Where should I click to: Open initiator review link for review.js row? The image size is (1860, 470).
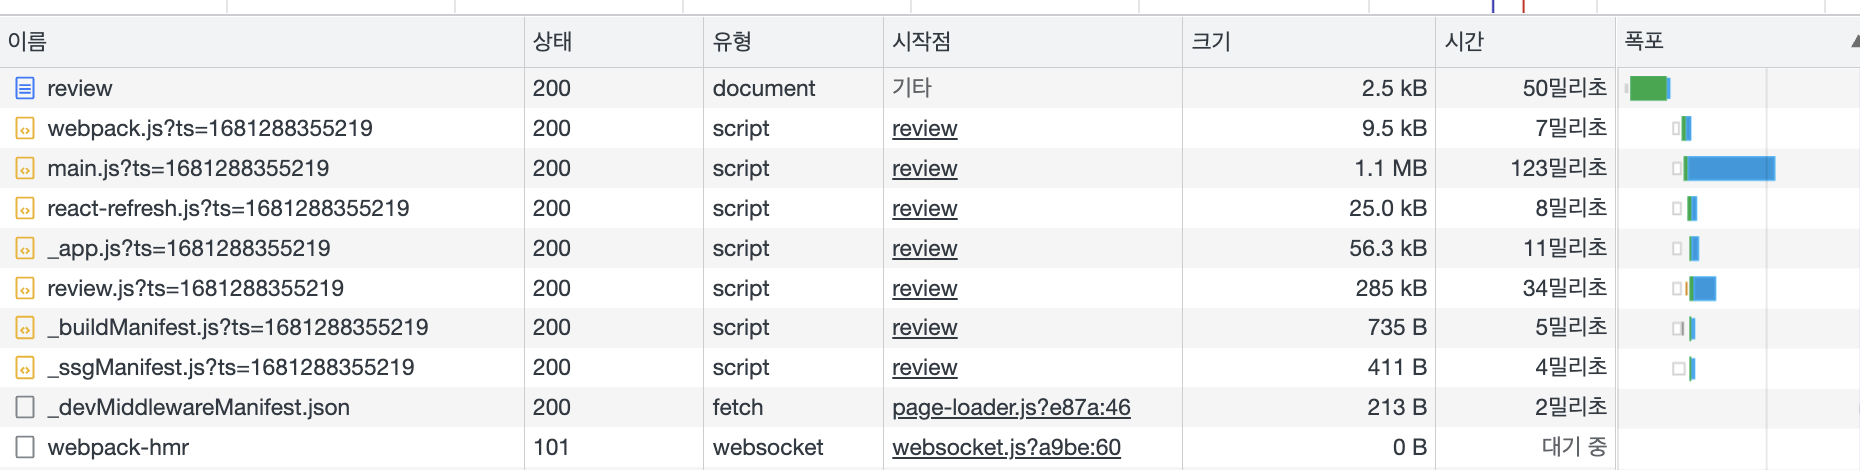point(924,288)
